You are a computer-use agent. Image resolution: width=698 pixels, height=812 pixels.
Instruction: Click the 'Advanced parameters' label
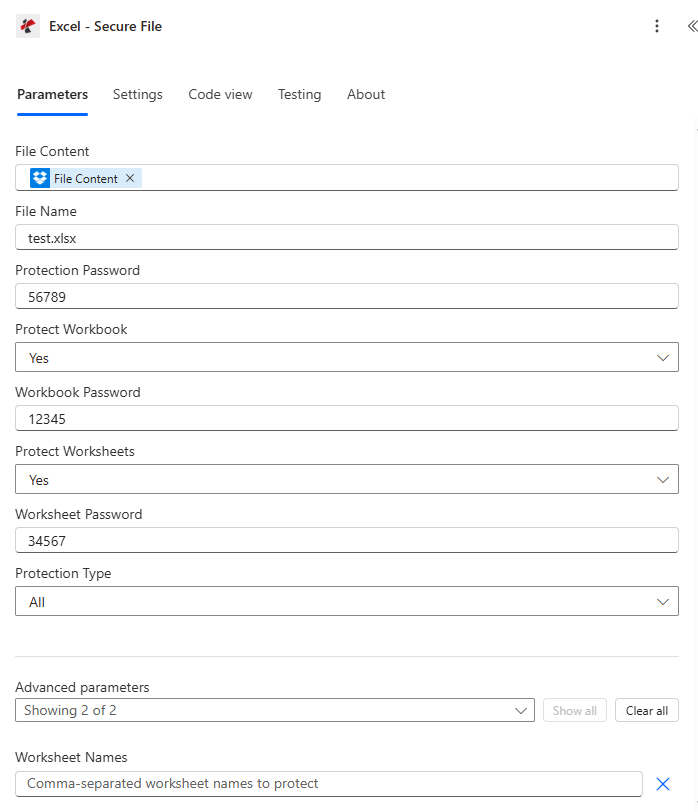(82, 687)
